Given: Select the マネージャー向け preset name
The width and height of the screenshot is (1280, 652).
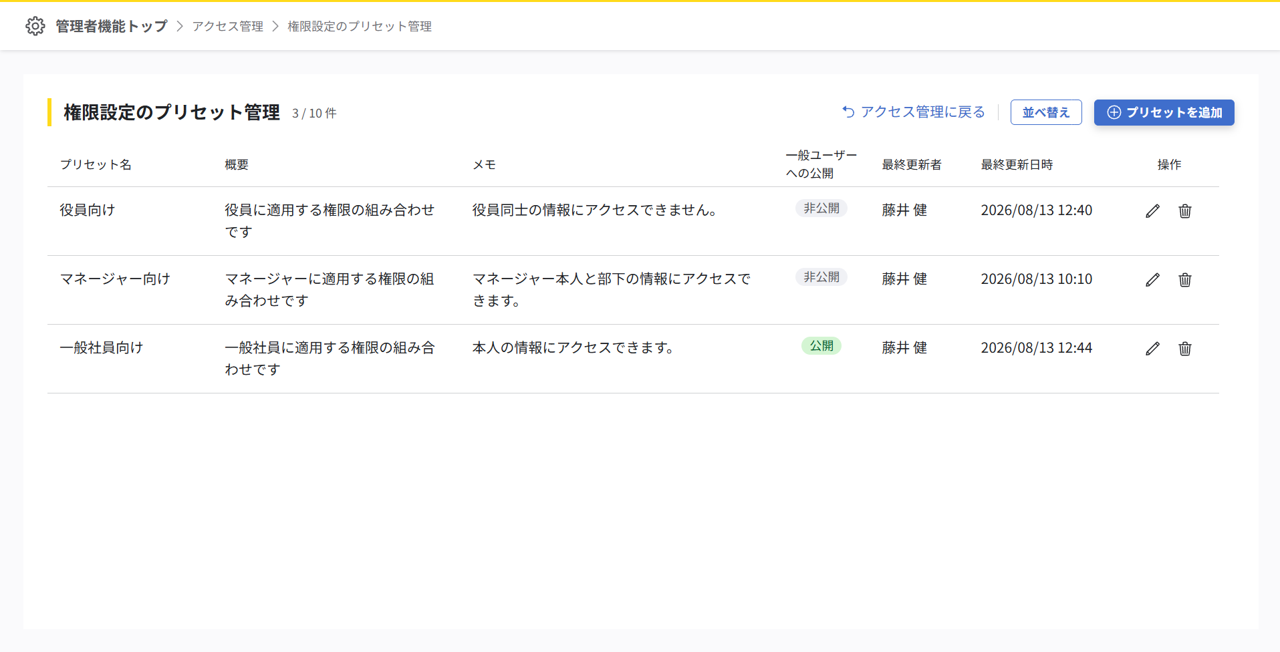Looking at the screenshot, I should pos(115,279).
